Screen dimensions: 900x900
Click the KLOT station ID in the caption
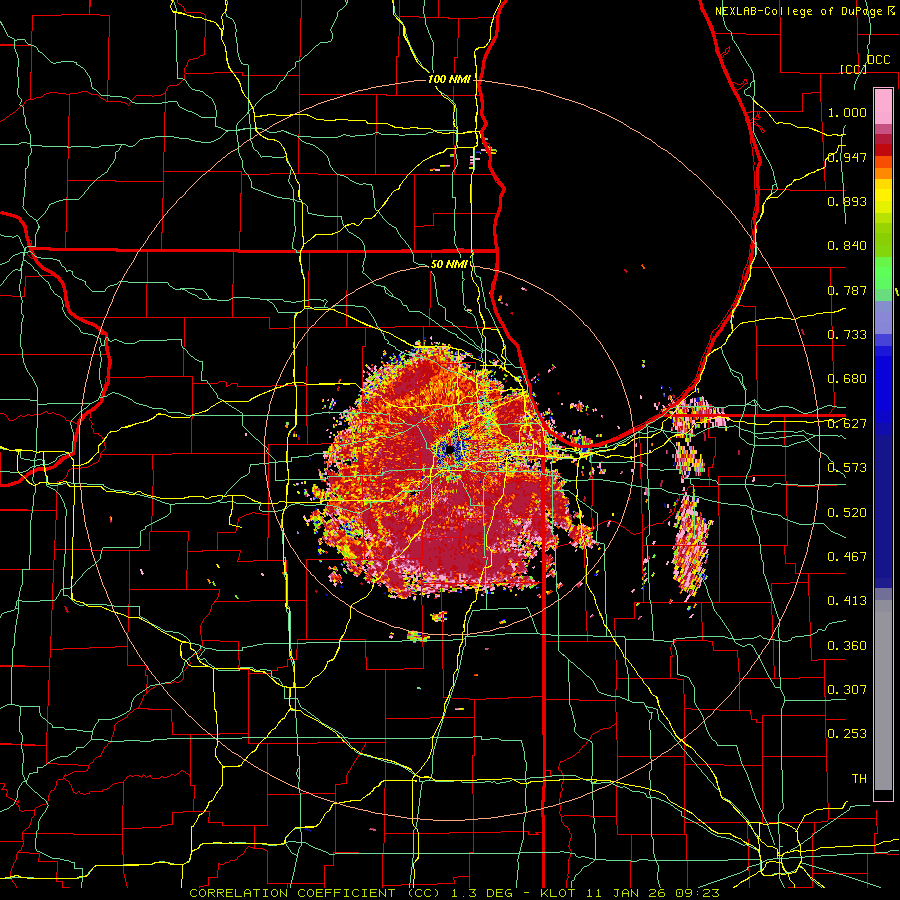point(557,893)
